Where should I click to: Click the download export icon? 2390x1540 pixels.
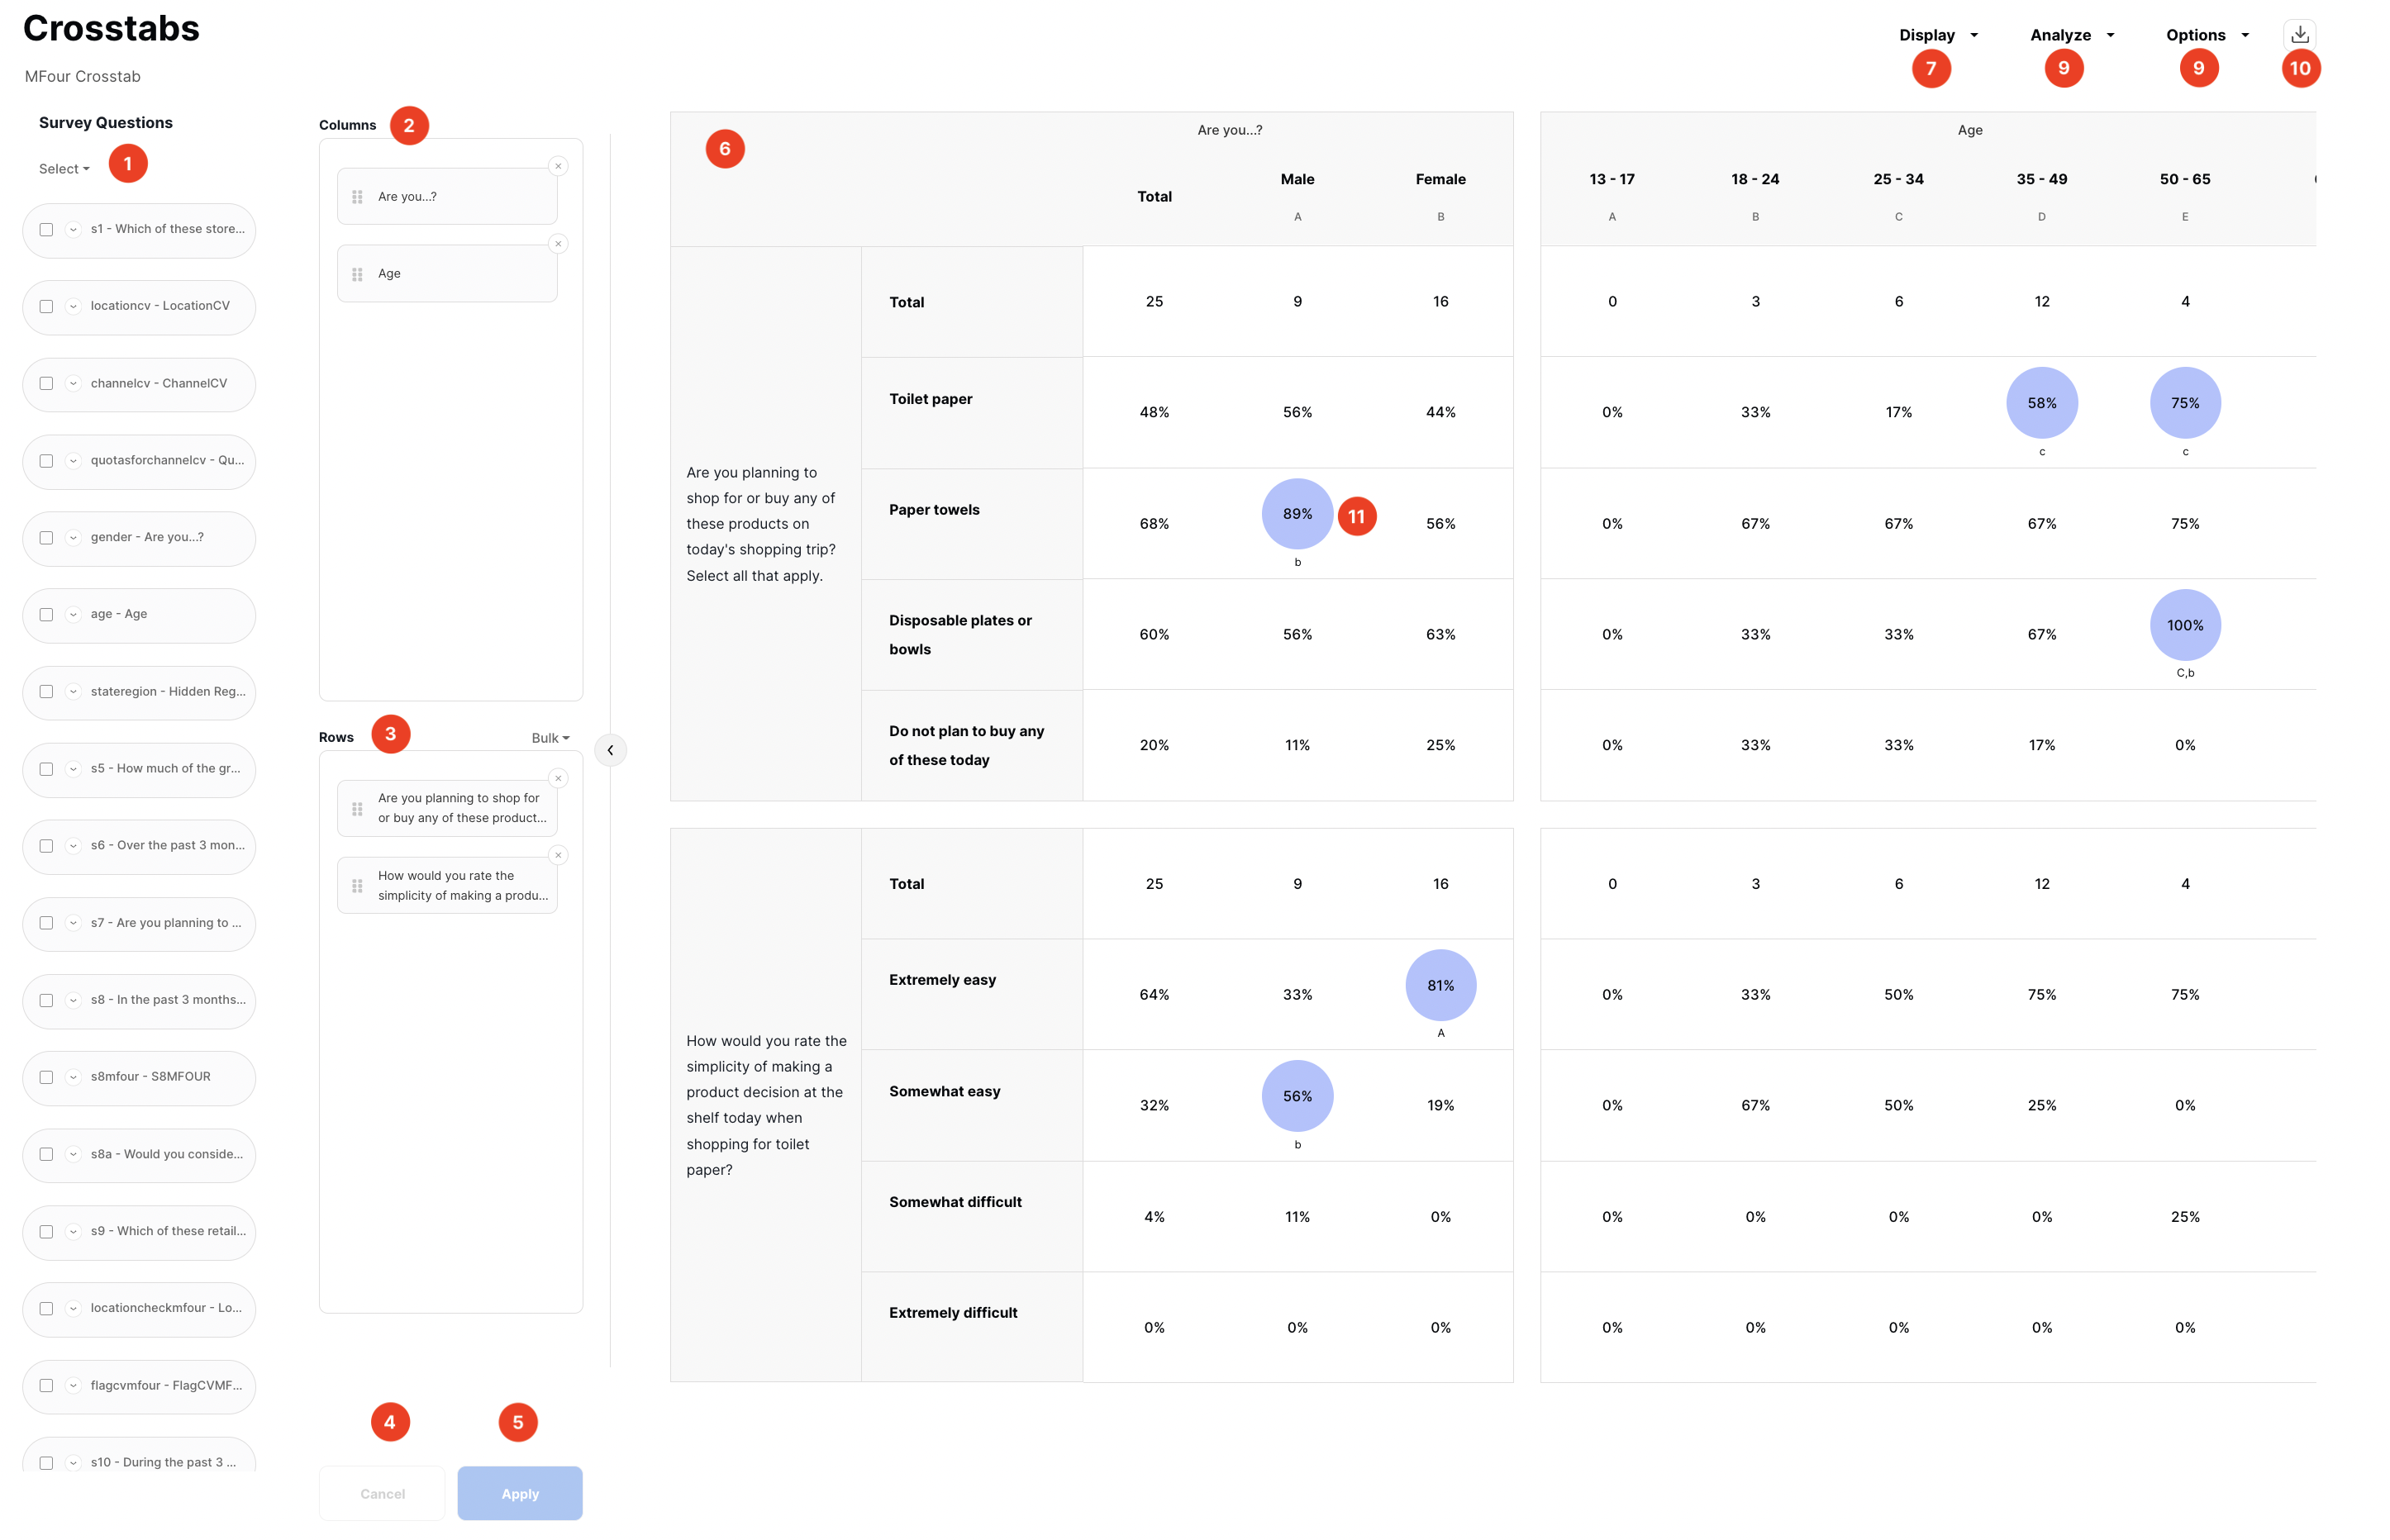pos(2299,34)
